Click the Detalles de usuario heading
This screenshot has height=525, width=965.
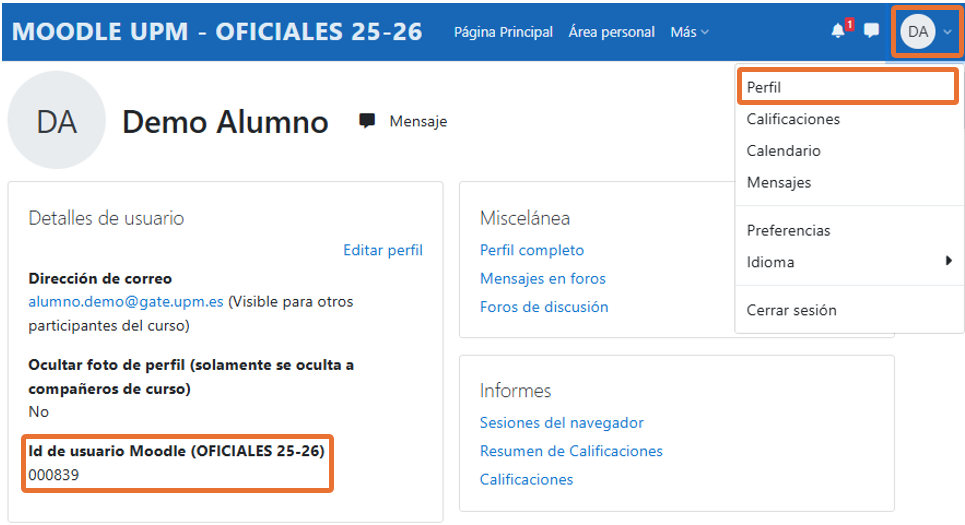[x=106, y=218]
